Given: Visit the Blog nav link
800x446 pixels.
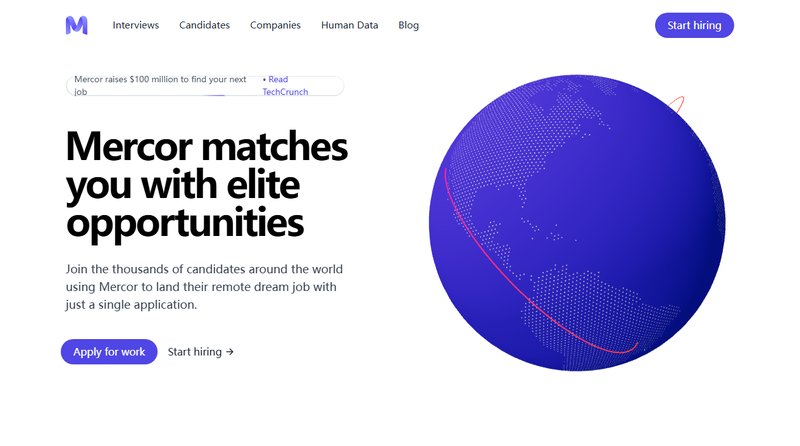Looking at the screenshot, I should pyautogui.click(x=409, y=25).
